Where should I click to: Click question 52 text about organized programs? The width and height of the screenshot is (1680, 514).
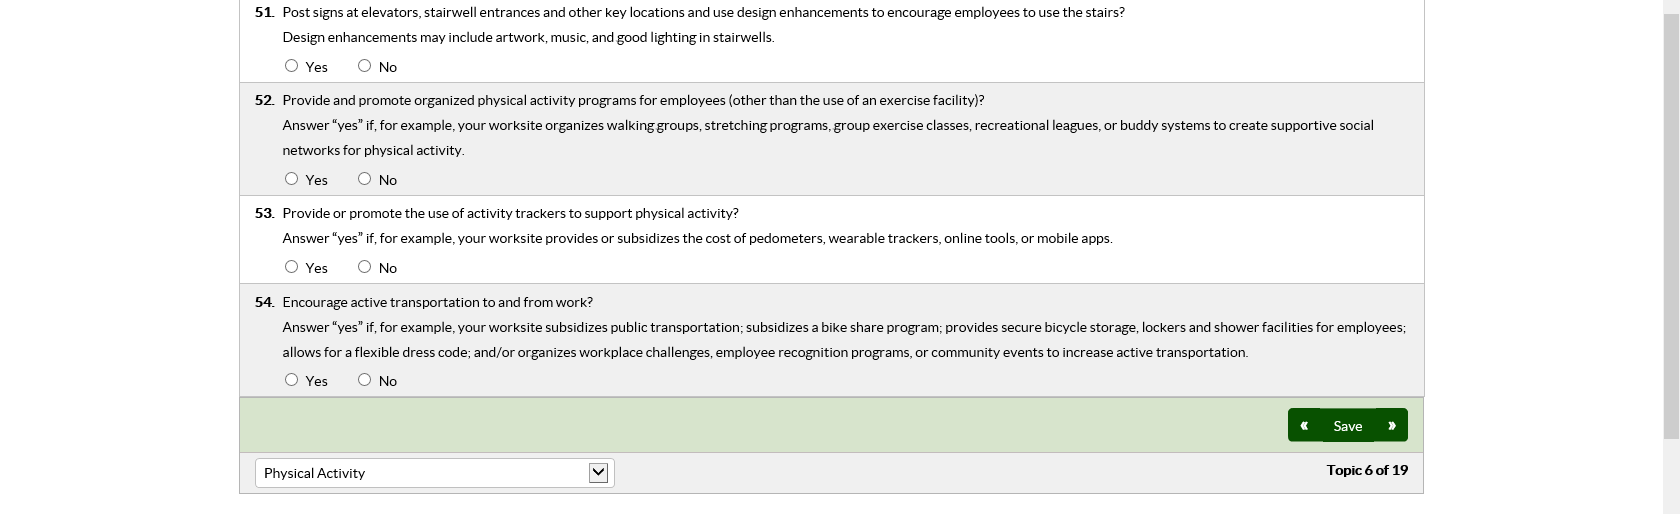(633, 100)
